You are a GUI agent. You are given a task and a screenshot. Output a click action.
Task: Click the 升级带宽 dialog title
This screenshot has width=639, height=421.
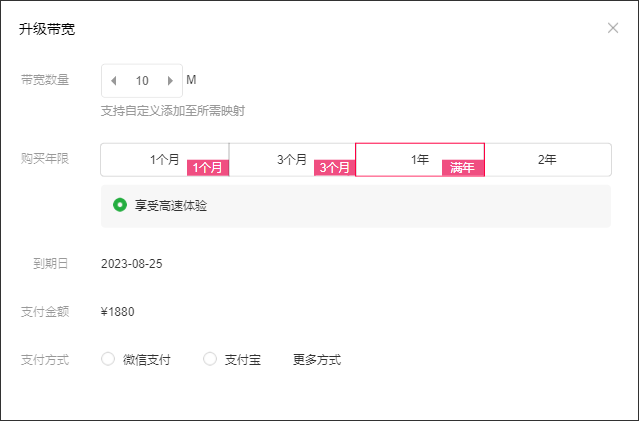47,29
